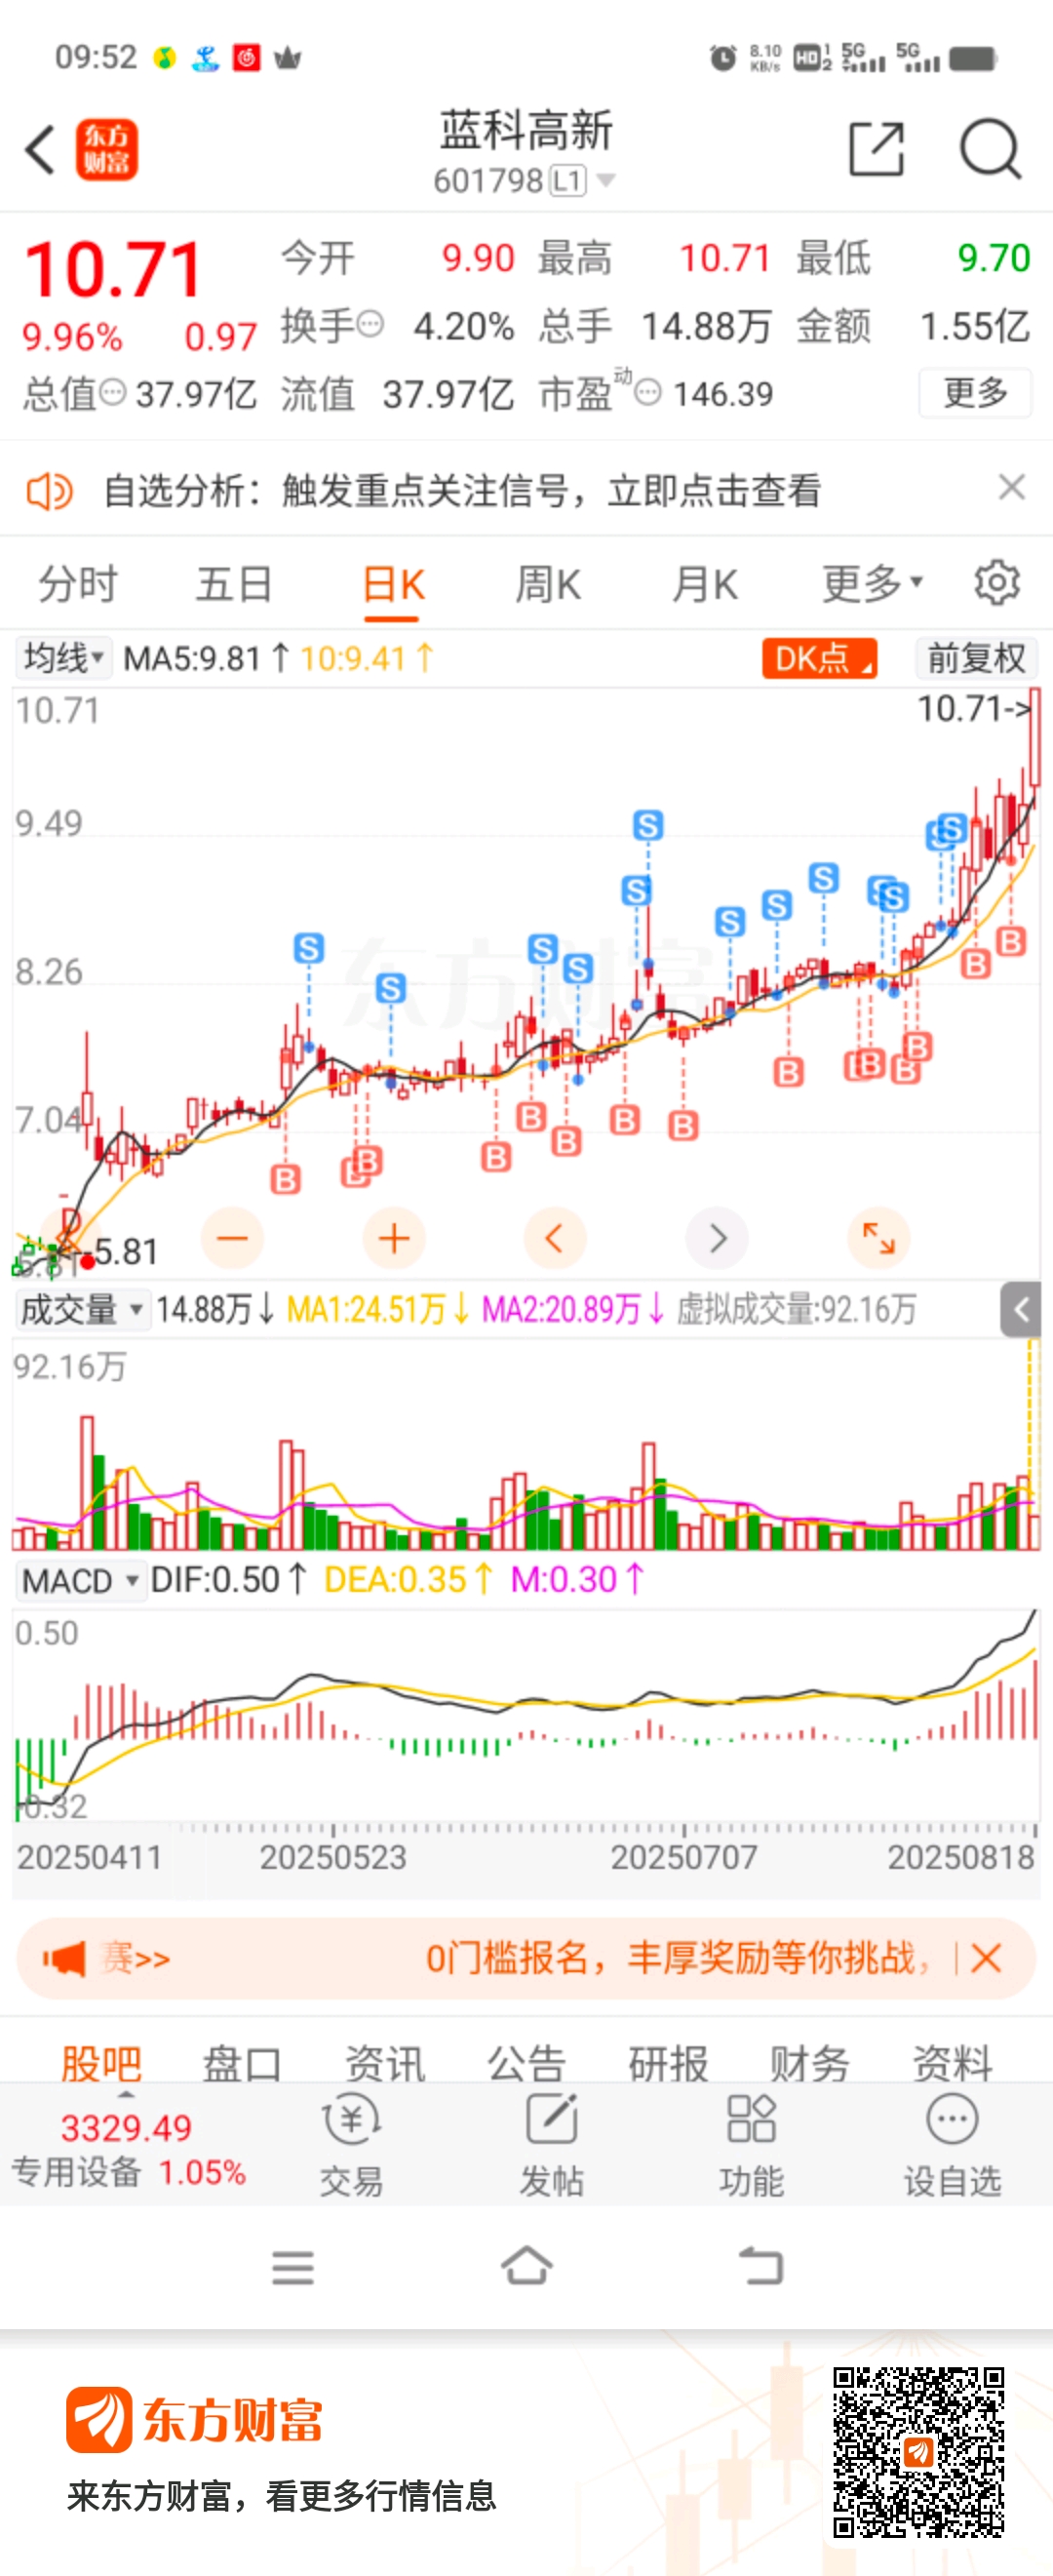Screen dimensions: 1053x2576
Task: Tap Android back button
Action: click(x=761, y=2266)
